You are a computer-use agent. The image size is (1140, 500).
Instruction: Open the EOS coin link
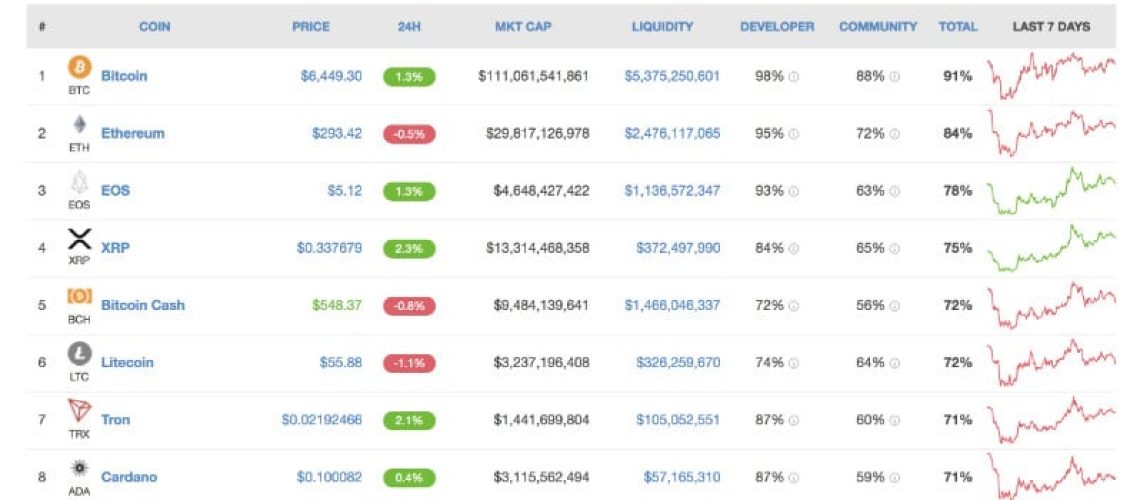coord(115,190)
